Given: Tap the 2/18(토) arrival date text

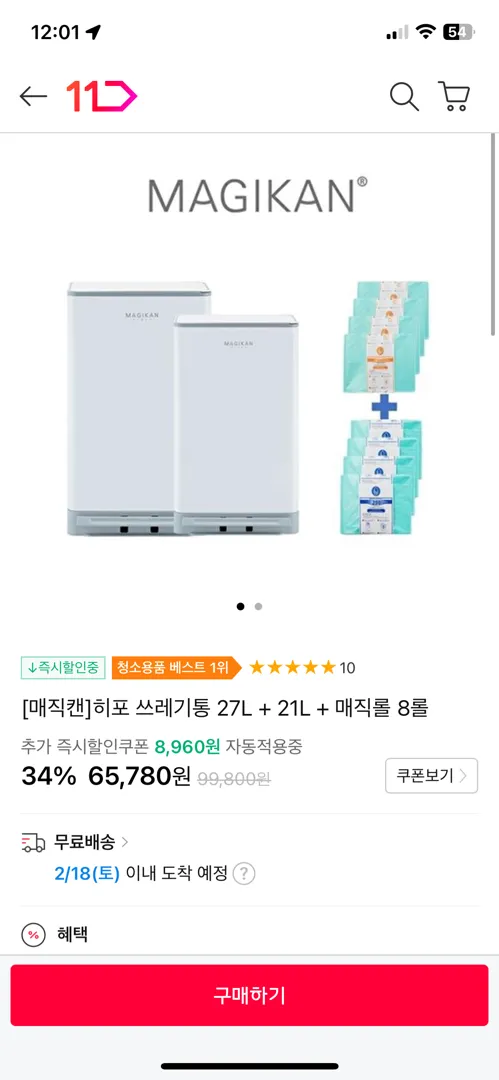Looking at the screenshot, I should [x=87, y=874].
